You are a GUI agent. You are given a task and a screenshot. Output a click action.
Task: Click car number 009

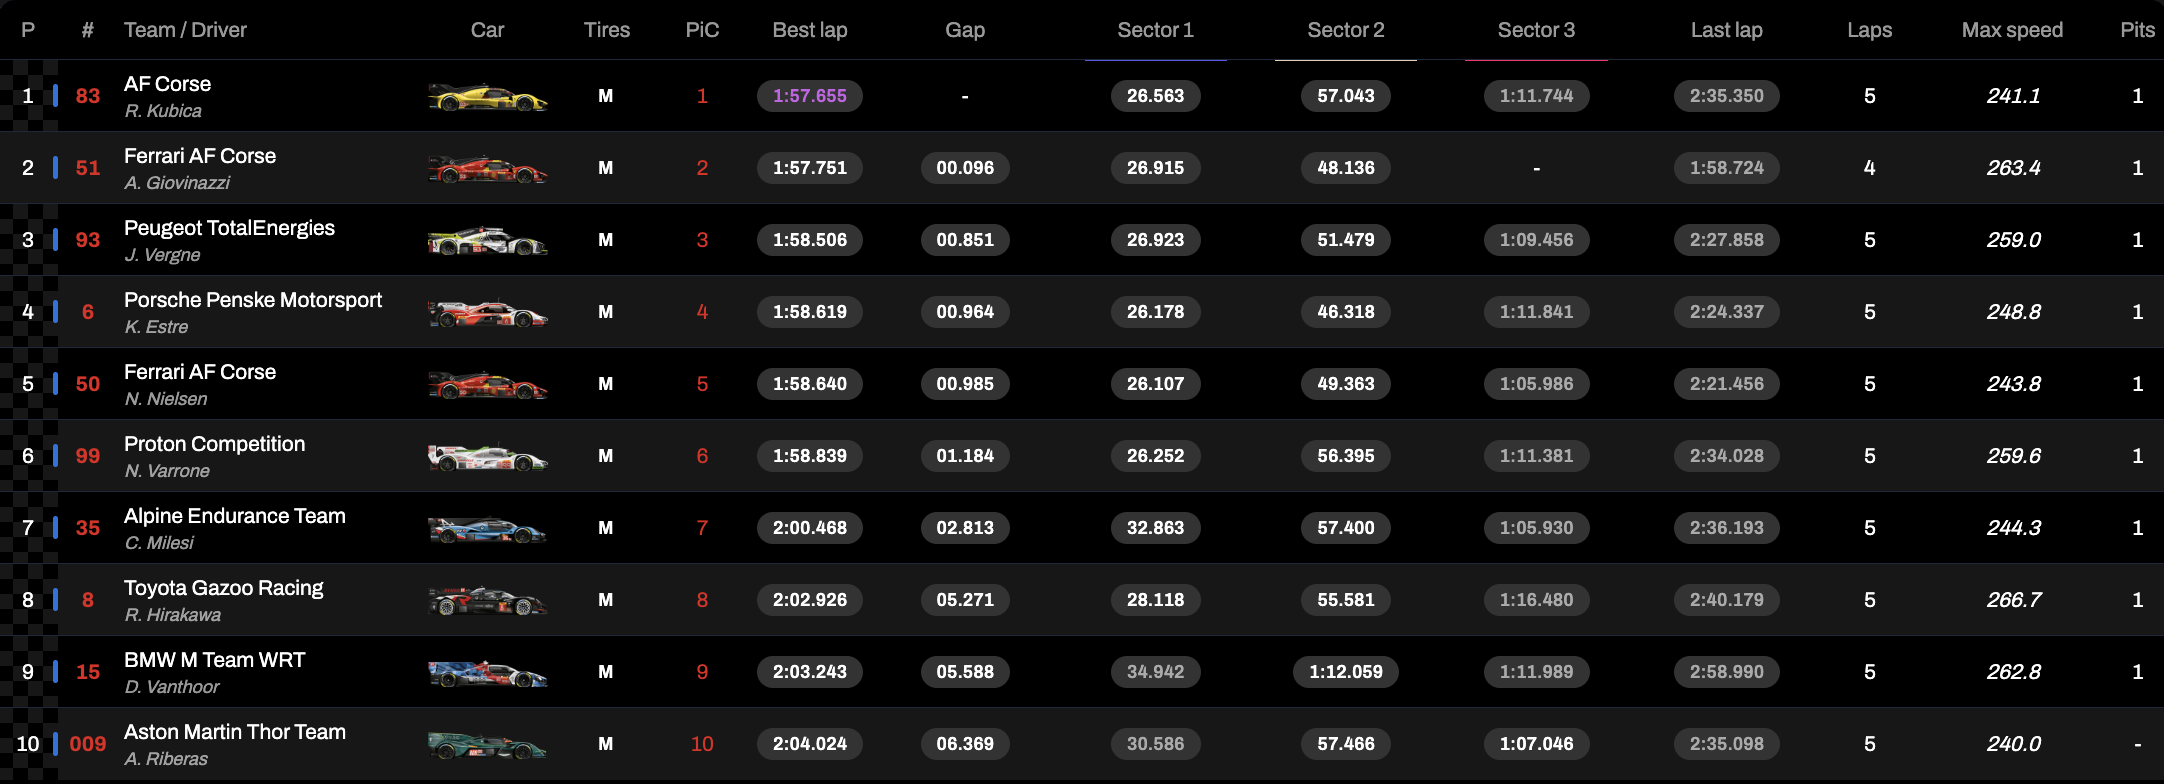88,744
